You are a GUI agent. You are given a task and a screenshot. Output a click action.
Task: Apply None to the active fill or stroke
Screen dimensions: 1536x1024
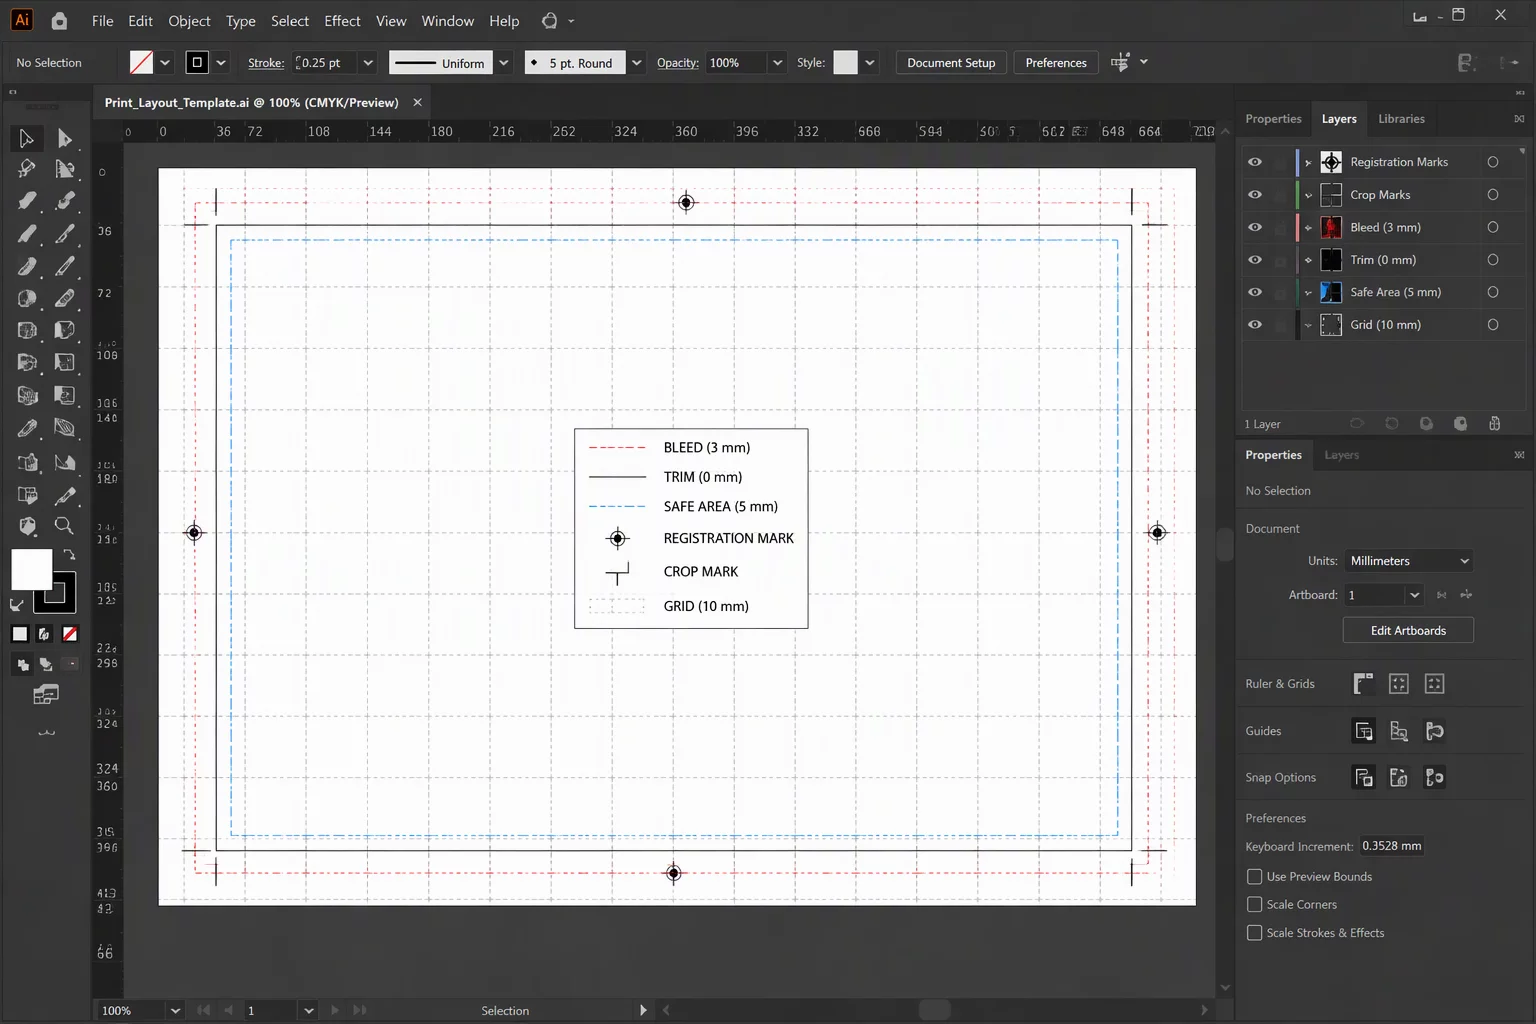[70, 634]
